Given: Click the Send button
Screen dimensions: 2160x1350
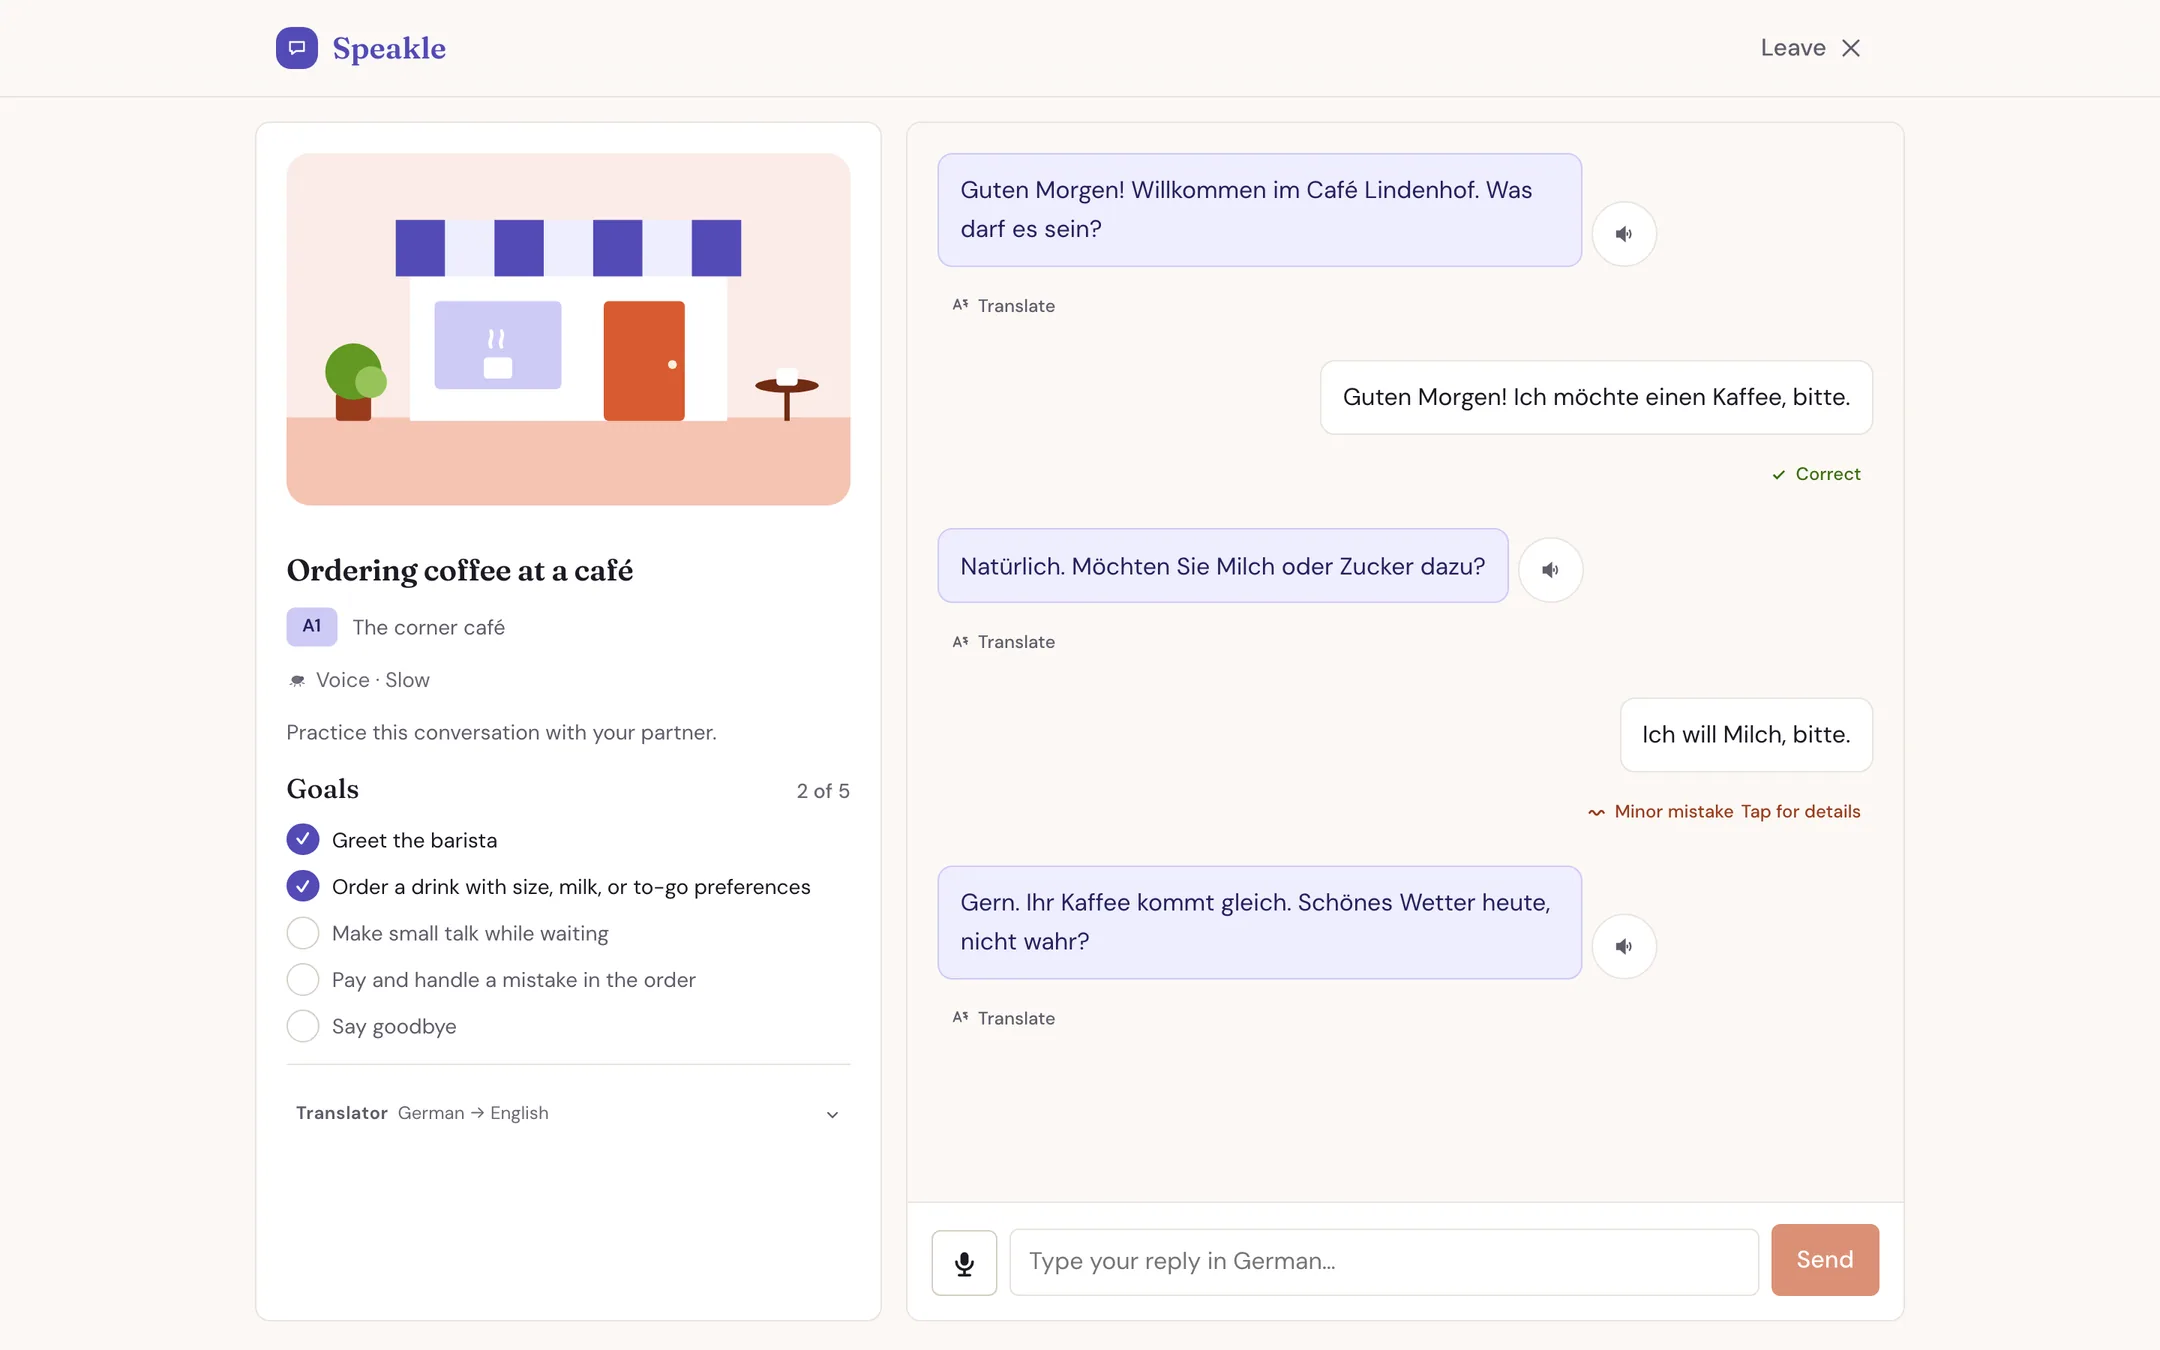Looking at the screenshot, I should pyautogui.click(x=1825, y=1260).
